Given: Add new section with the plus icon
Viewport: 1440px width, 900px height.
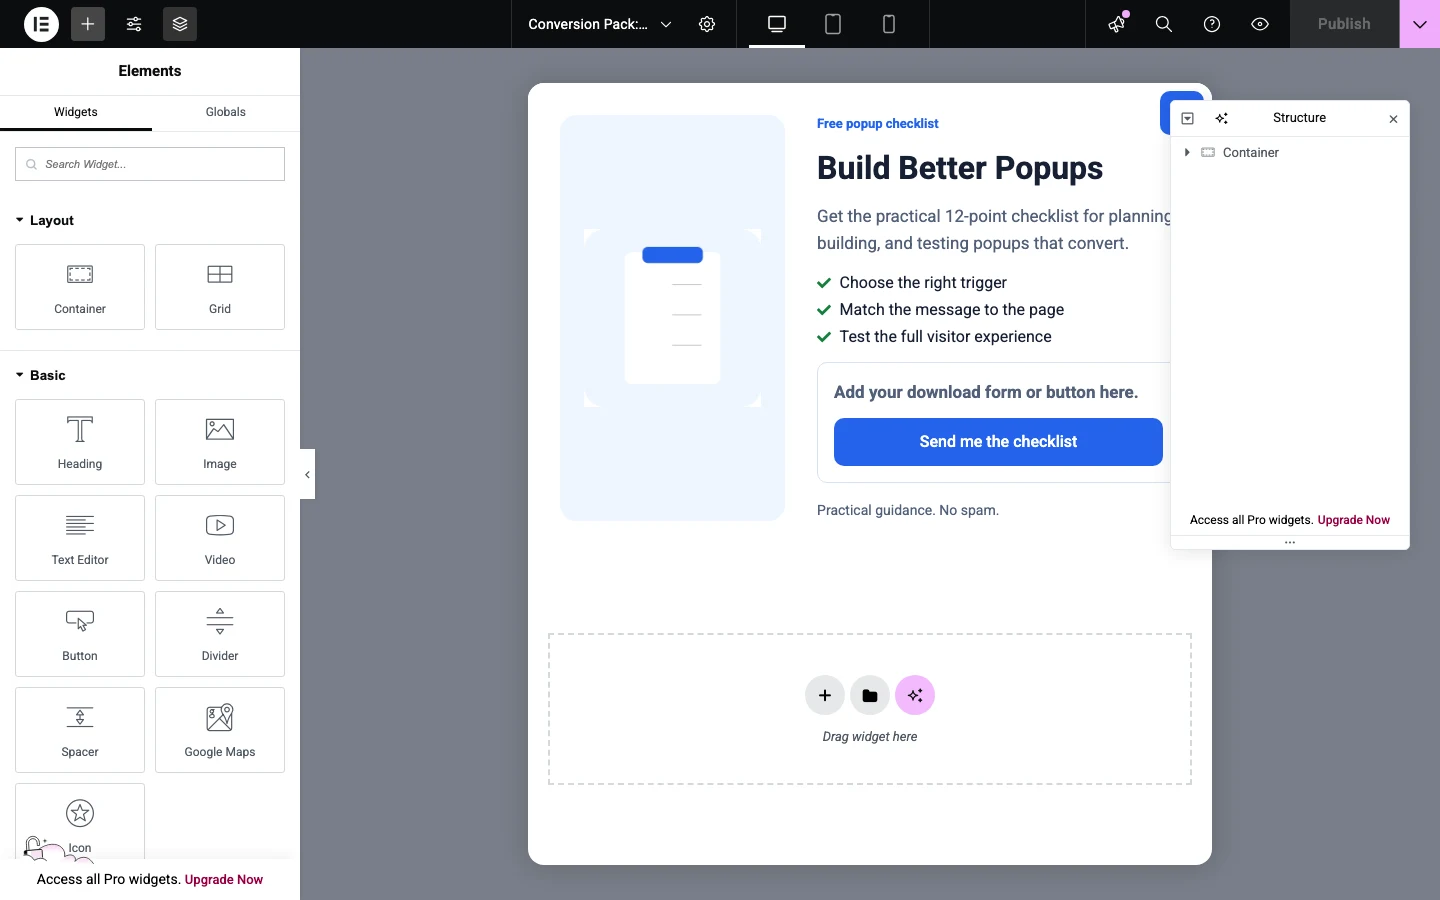Looking at the screenshot, I should [825, 696].
